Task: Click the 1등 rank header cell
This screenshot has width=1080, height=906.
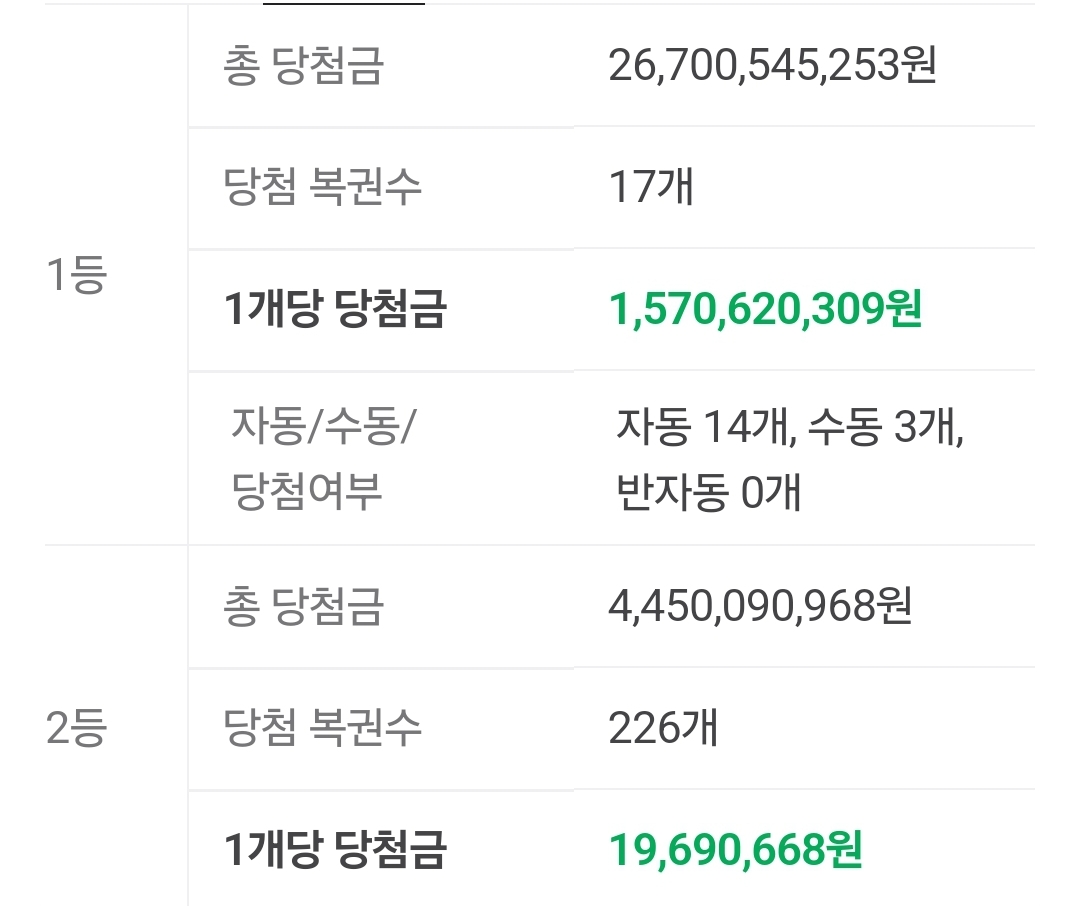Action: click(76, 275)
